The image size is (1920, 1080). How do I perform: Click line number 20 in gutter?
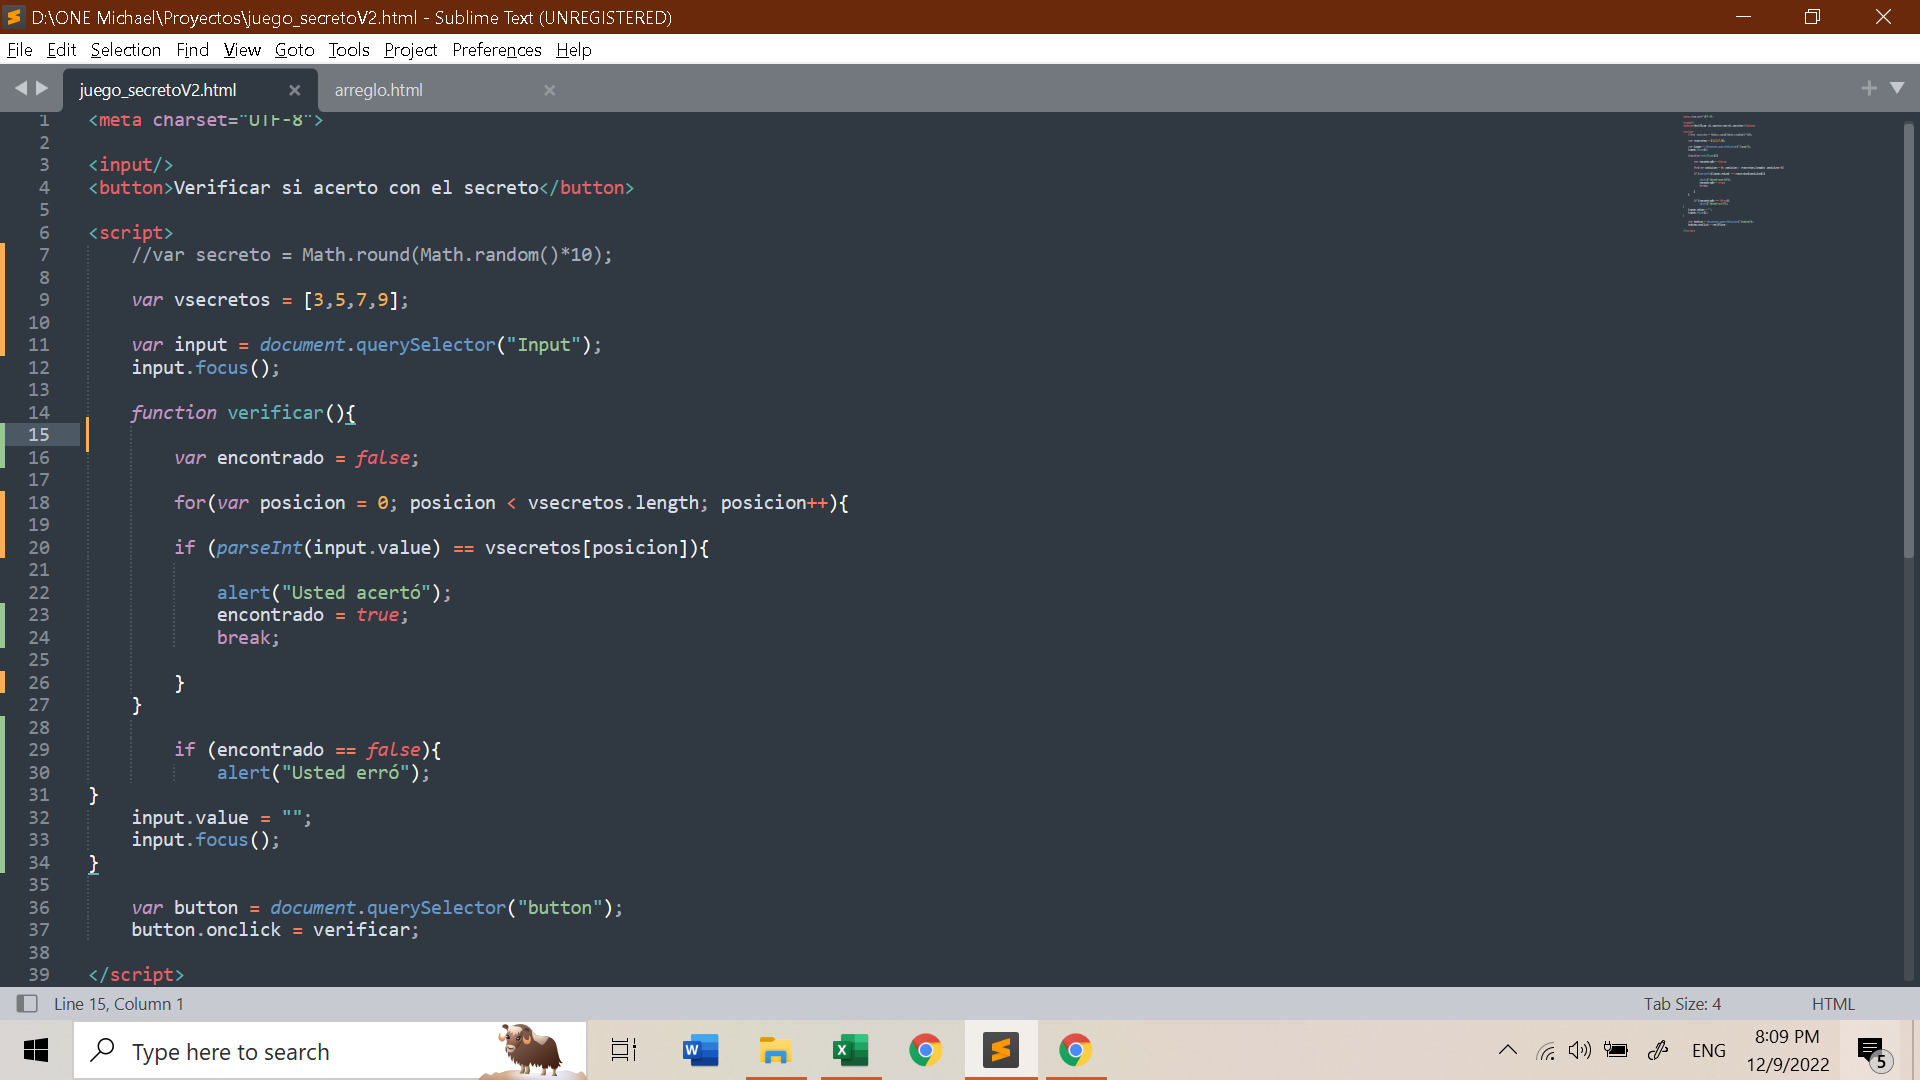click(x=38, y=547)
